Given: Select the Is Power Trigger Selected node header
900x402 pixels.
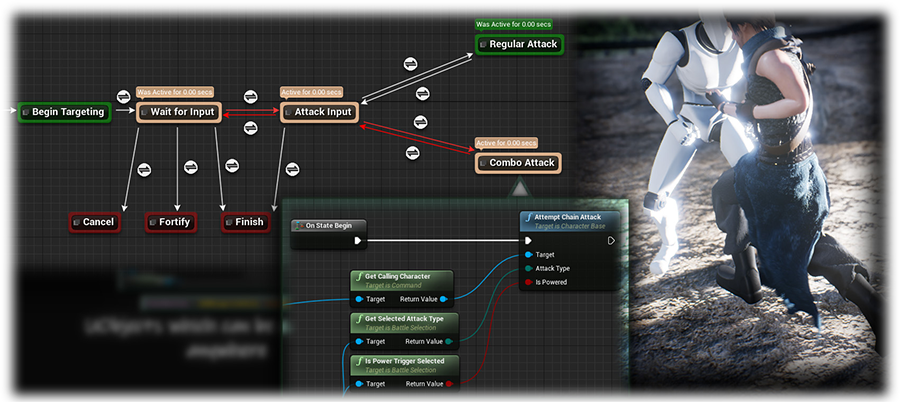Looking at the screenshot, I should pos(405,365).
